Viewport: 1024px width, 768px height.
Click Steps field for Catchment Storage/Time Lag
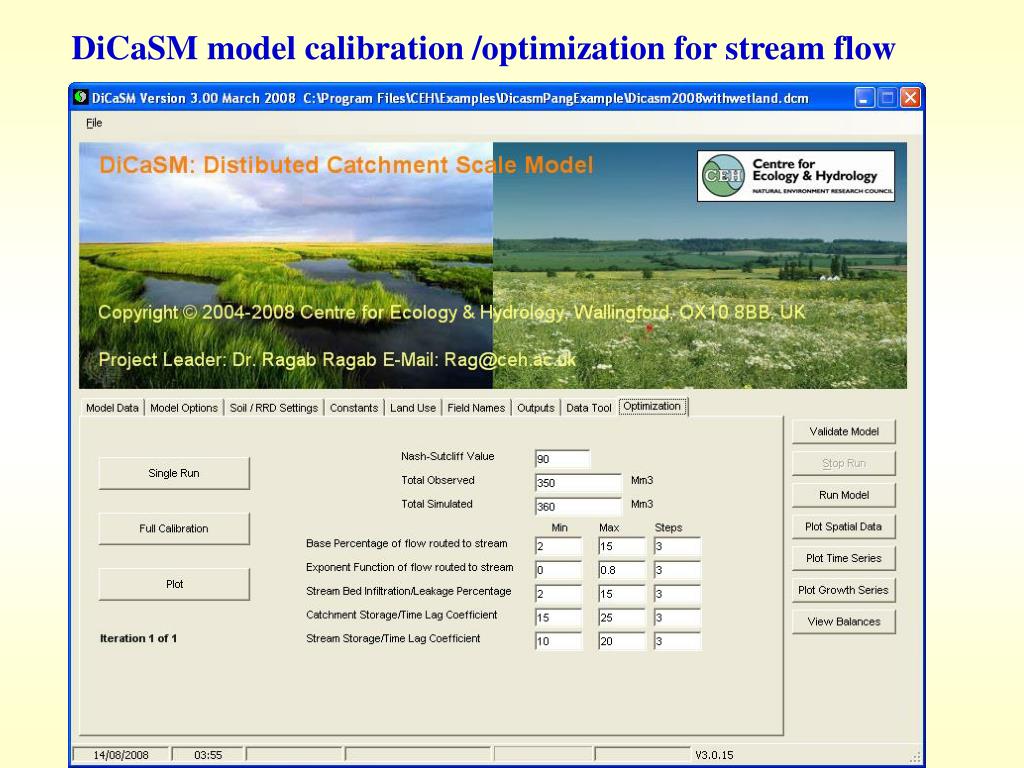click(678, 618)
